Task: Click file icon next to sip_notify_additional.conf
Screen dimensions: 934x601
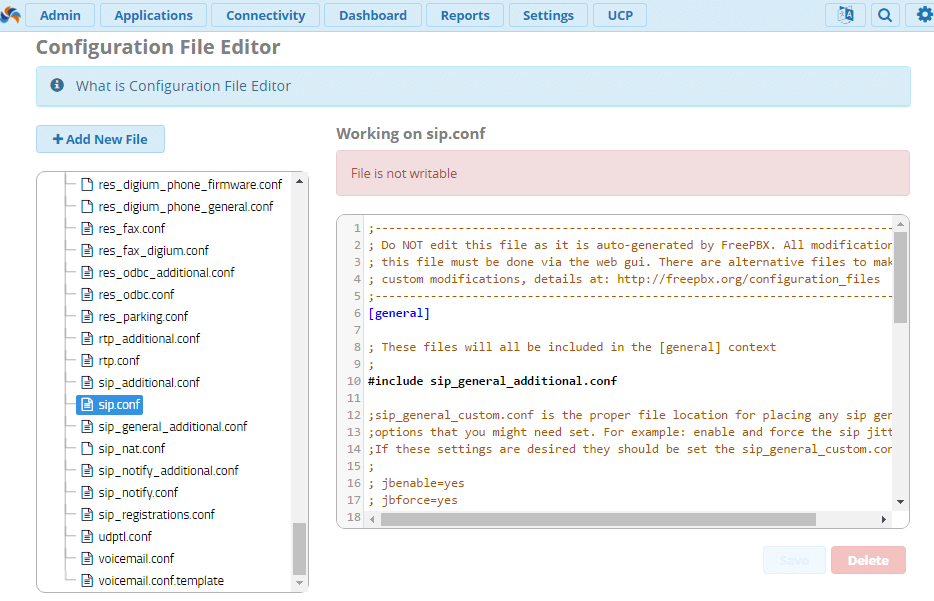Action: coord(87,471)
